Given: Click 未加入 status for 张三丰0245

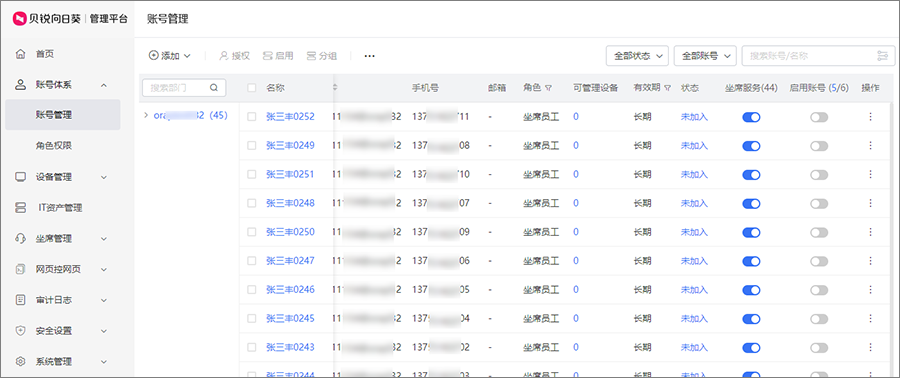Looking at the screenshot, I should pyautogui.click(x=695, y=318).
